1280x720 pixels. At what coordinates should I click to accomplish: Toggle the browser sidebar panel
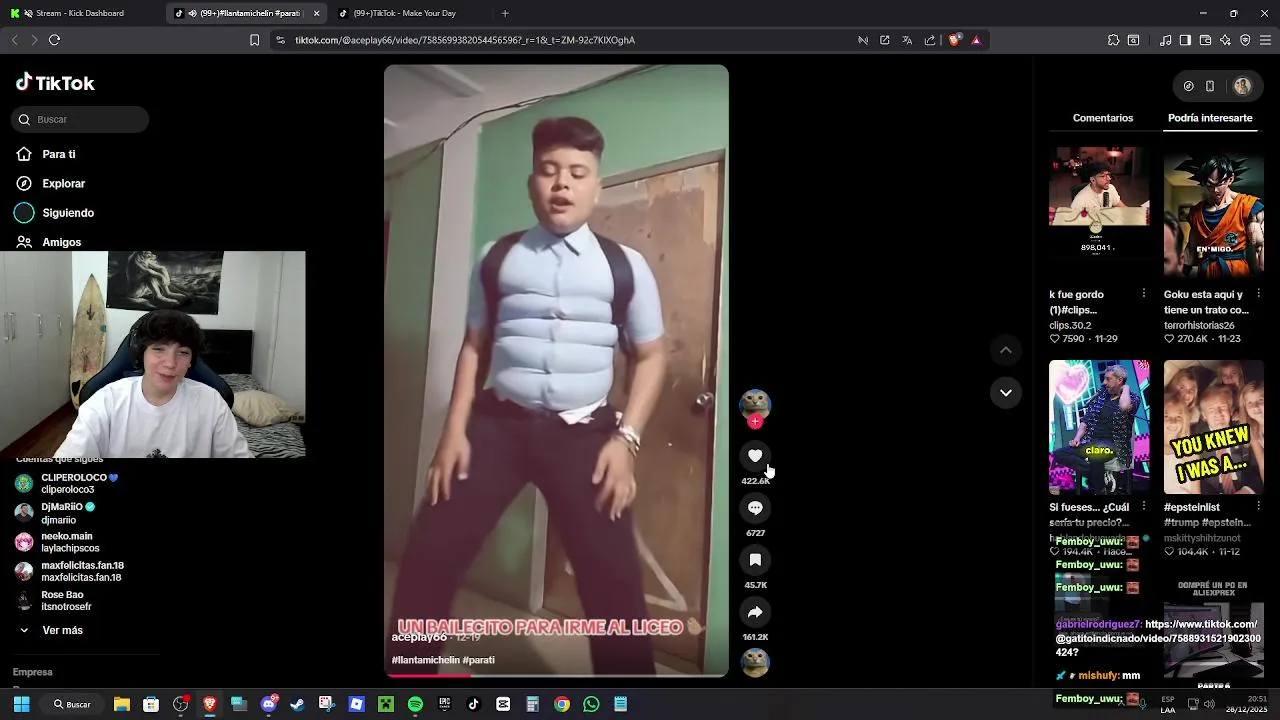(1185, 40)
